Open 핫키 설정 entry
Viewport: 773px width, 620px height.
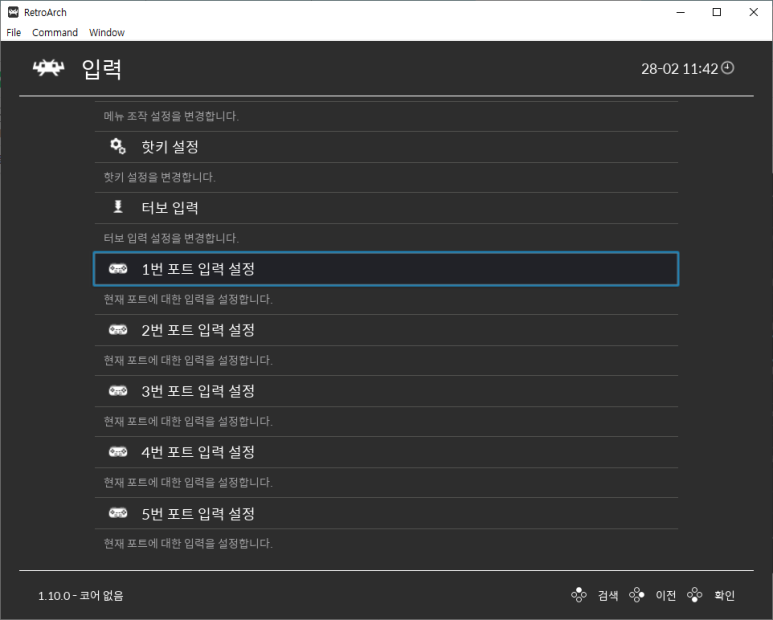point(386,147)
